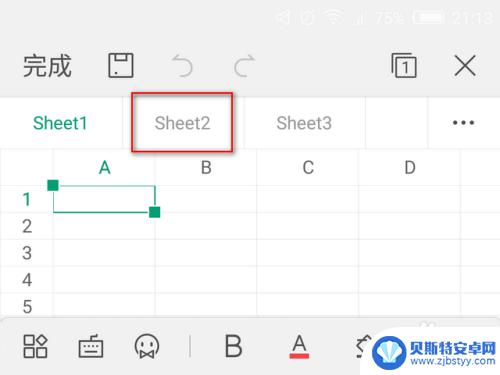Select column C header
The width and height of the screenshot is (500, 375).
[308, 167]
